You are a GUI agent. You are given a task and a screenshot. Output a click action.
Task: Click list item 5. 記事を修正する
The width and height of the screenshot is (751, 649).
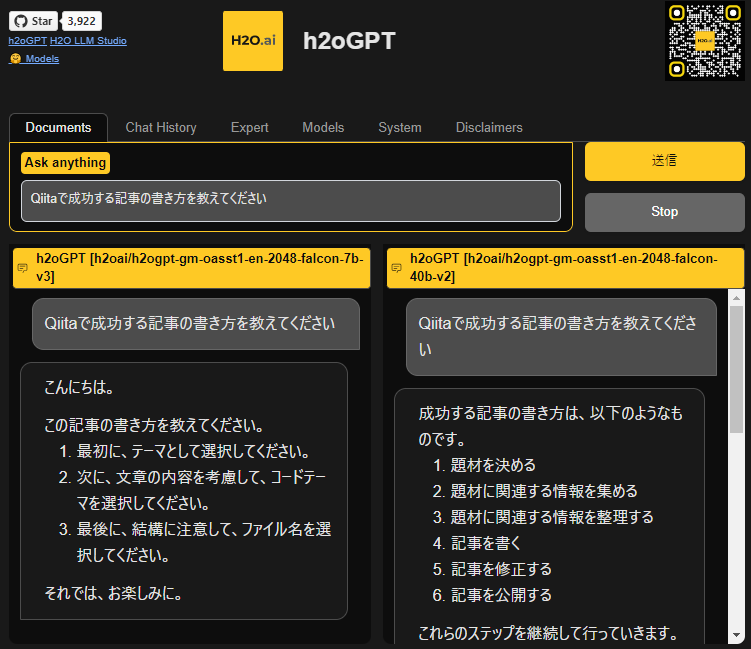[492, 569]
